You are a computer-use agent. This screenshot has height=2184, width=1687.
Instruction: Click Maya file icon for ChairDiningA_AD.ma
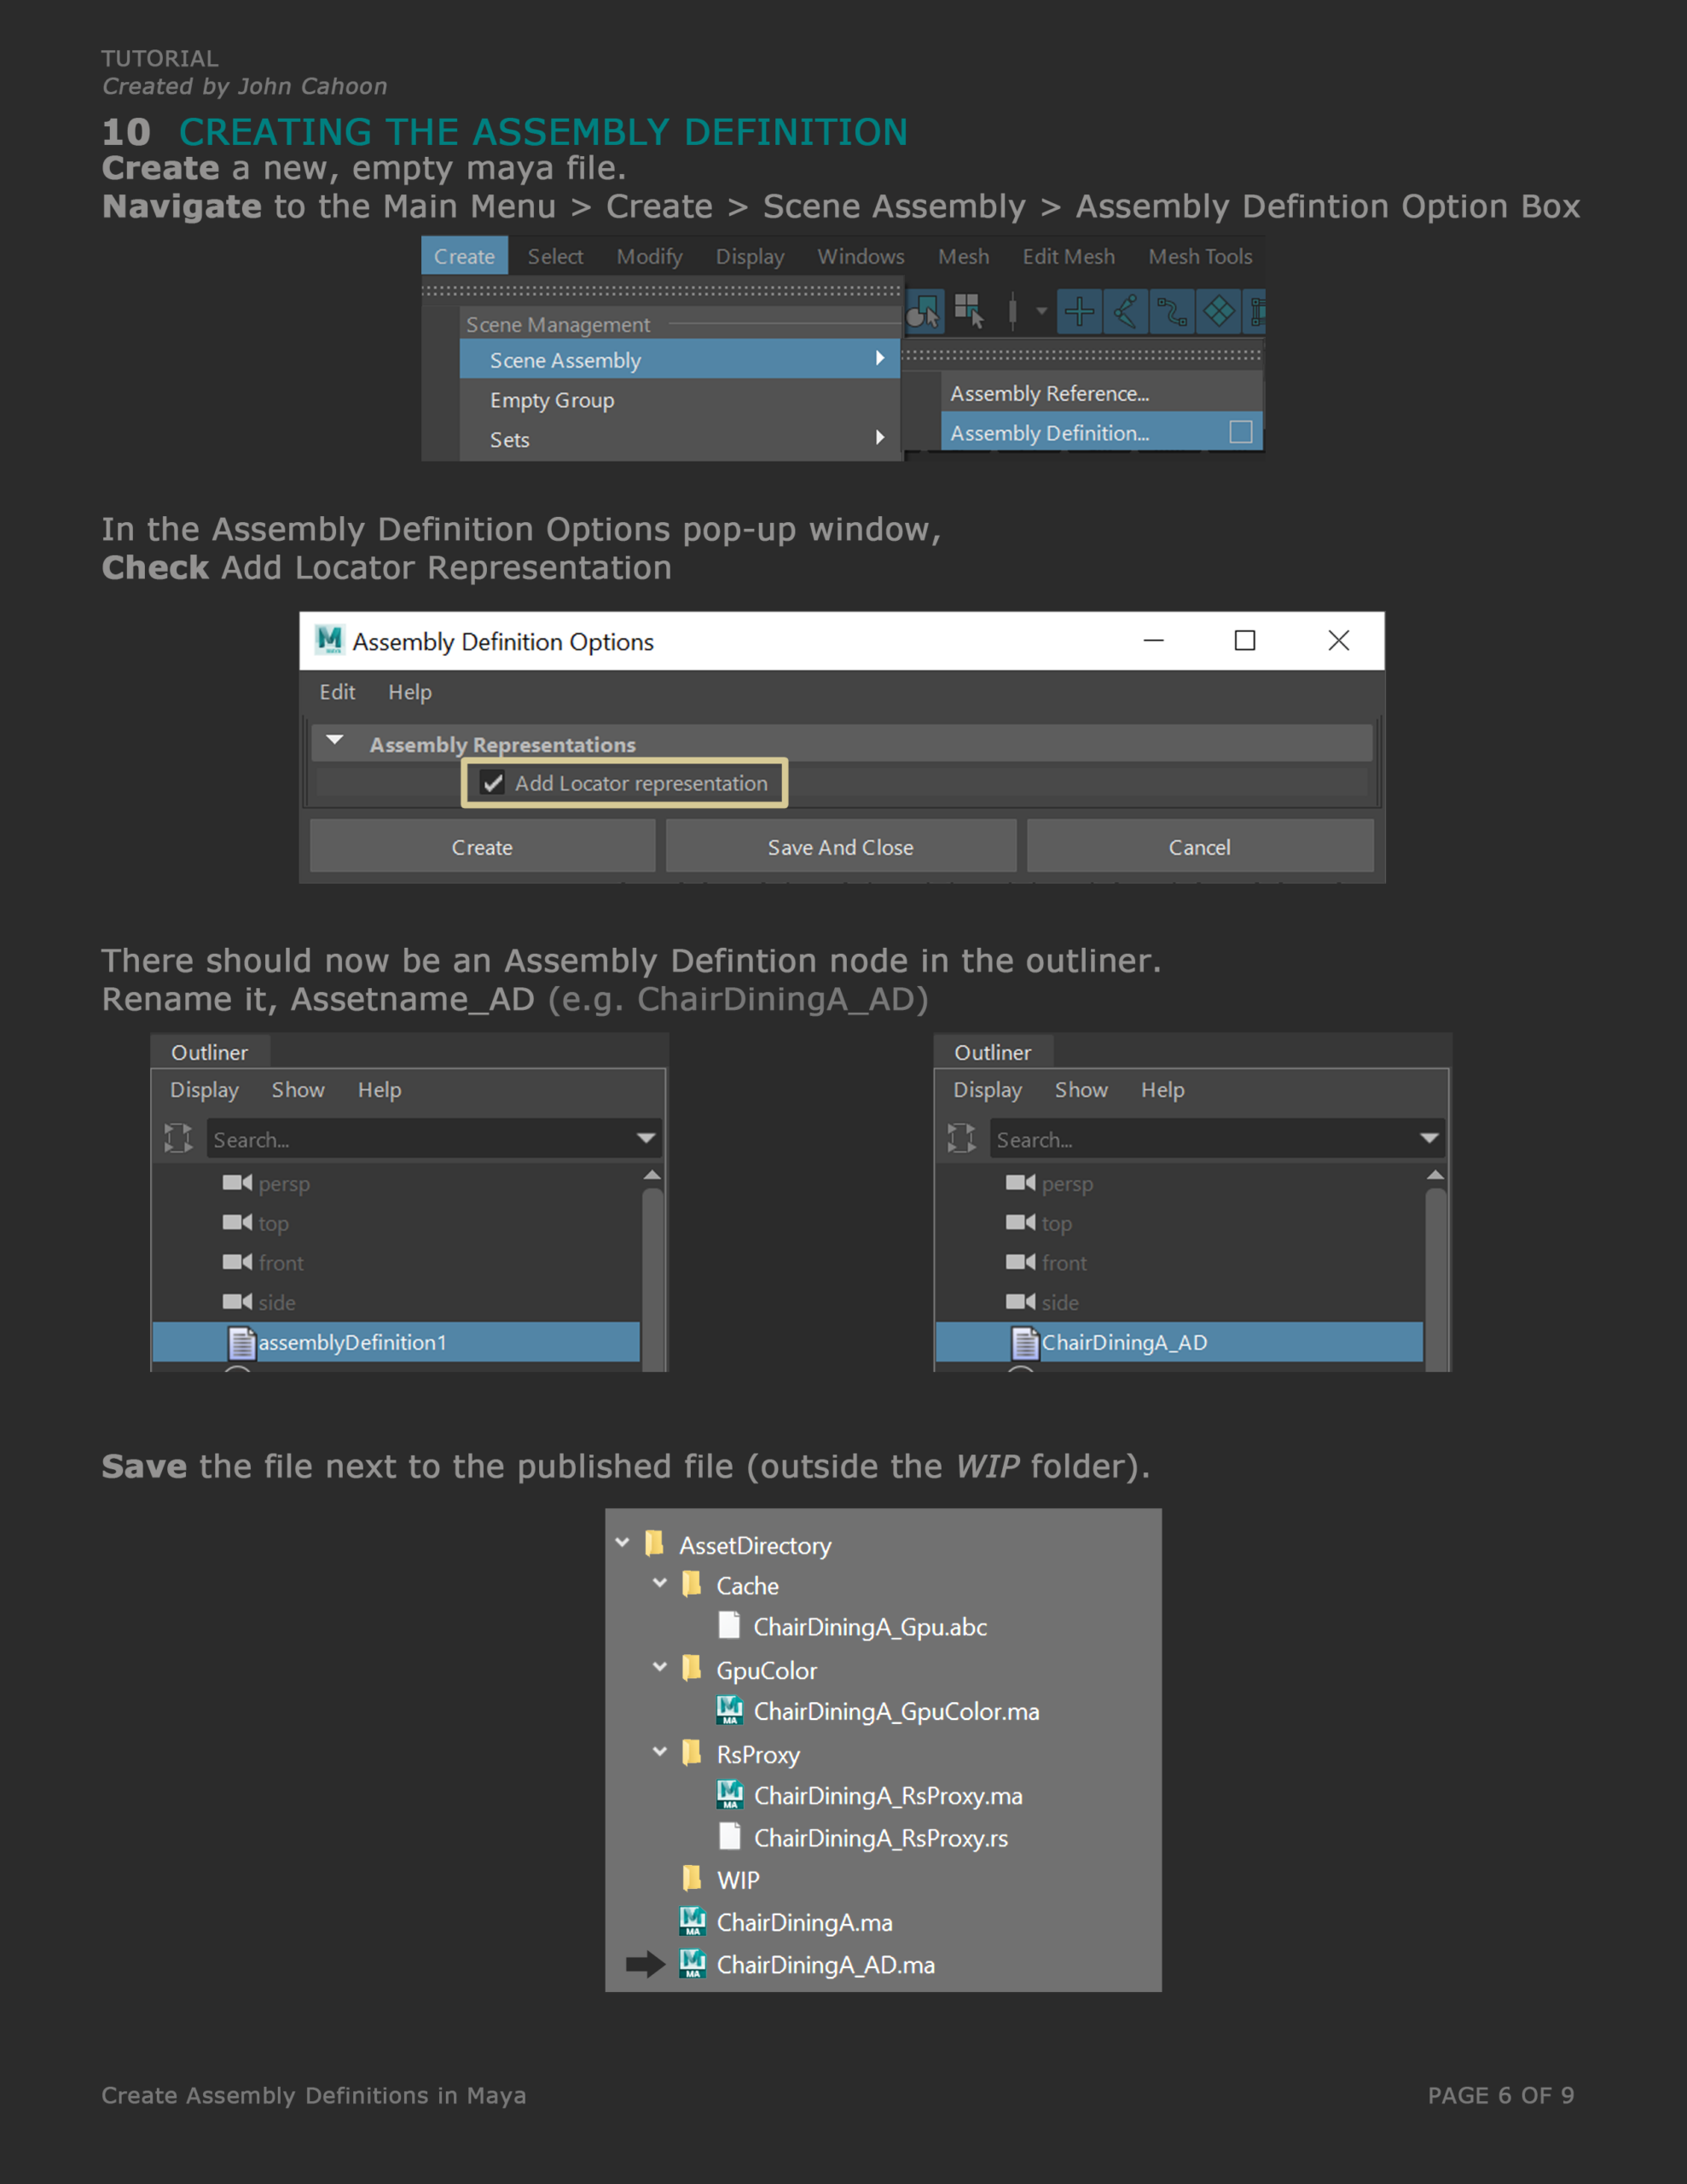click(692, 1964)
